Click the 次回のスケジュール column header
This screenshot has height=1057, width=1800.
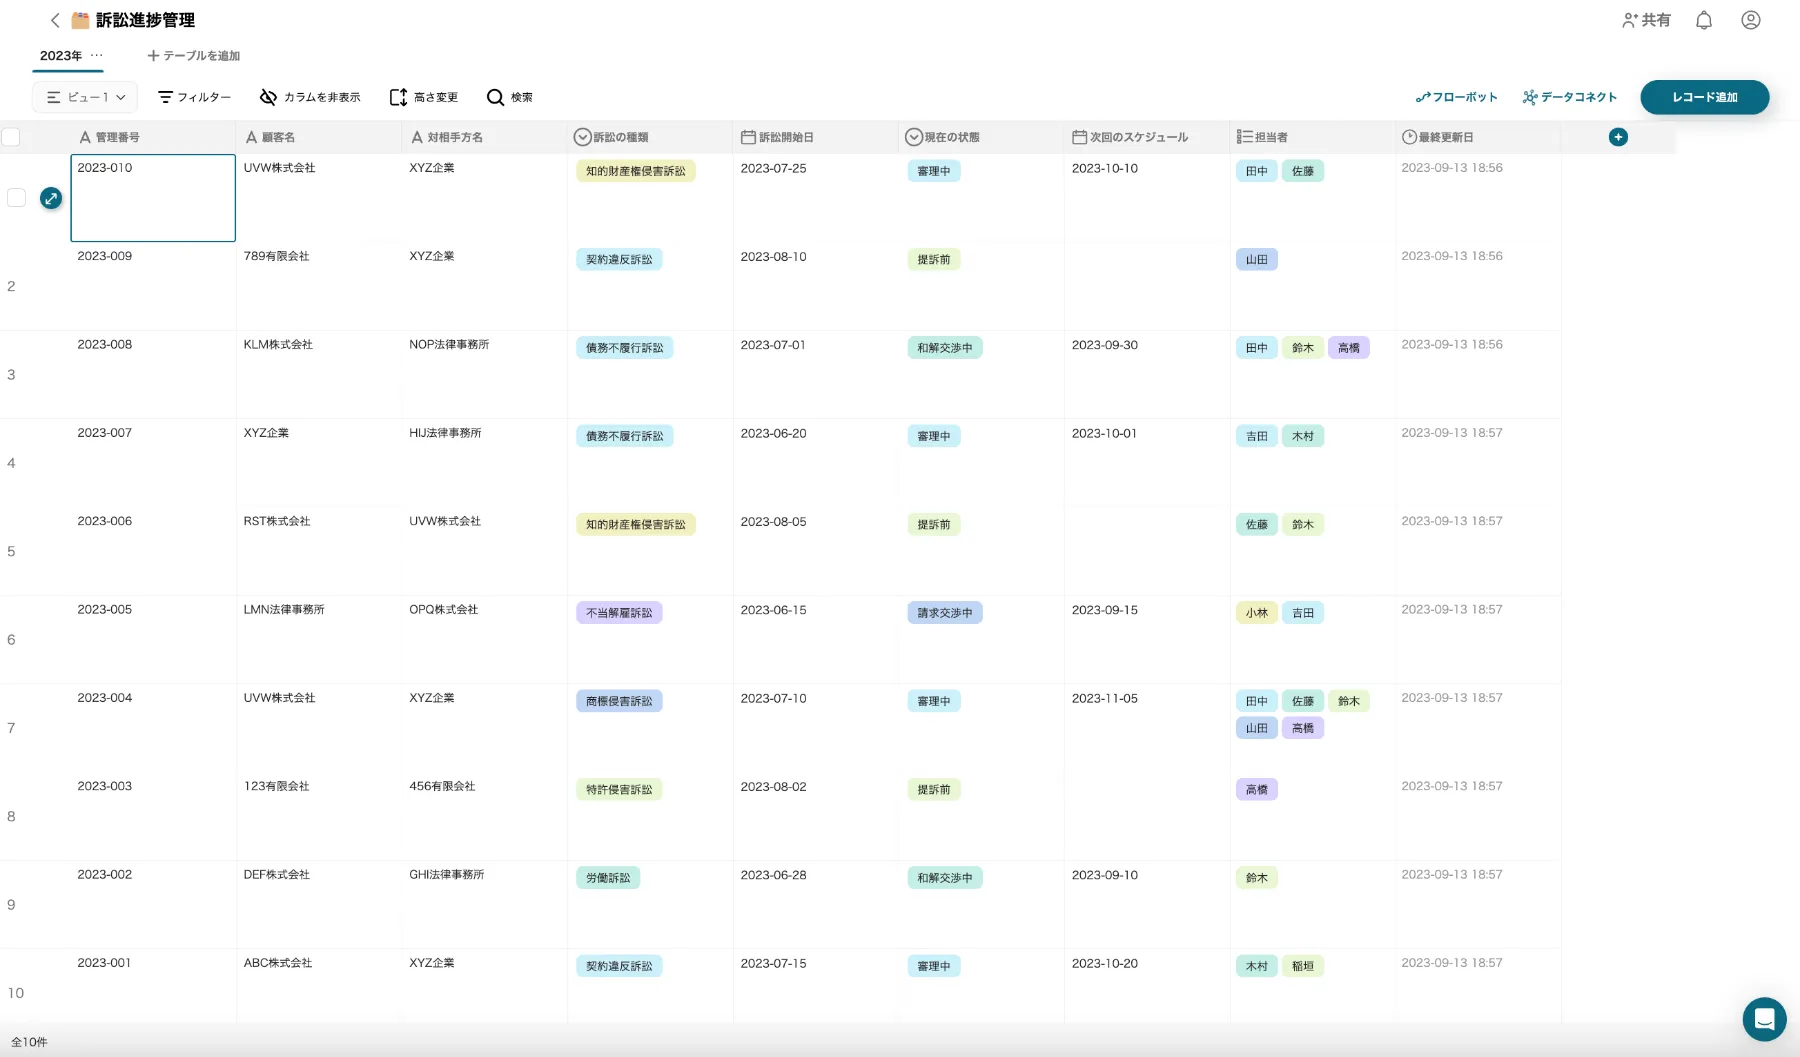(1147, 137)
